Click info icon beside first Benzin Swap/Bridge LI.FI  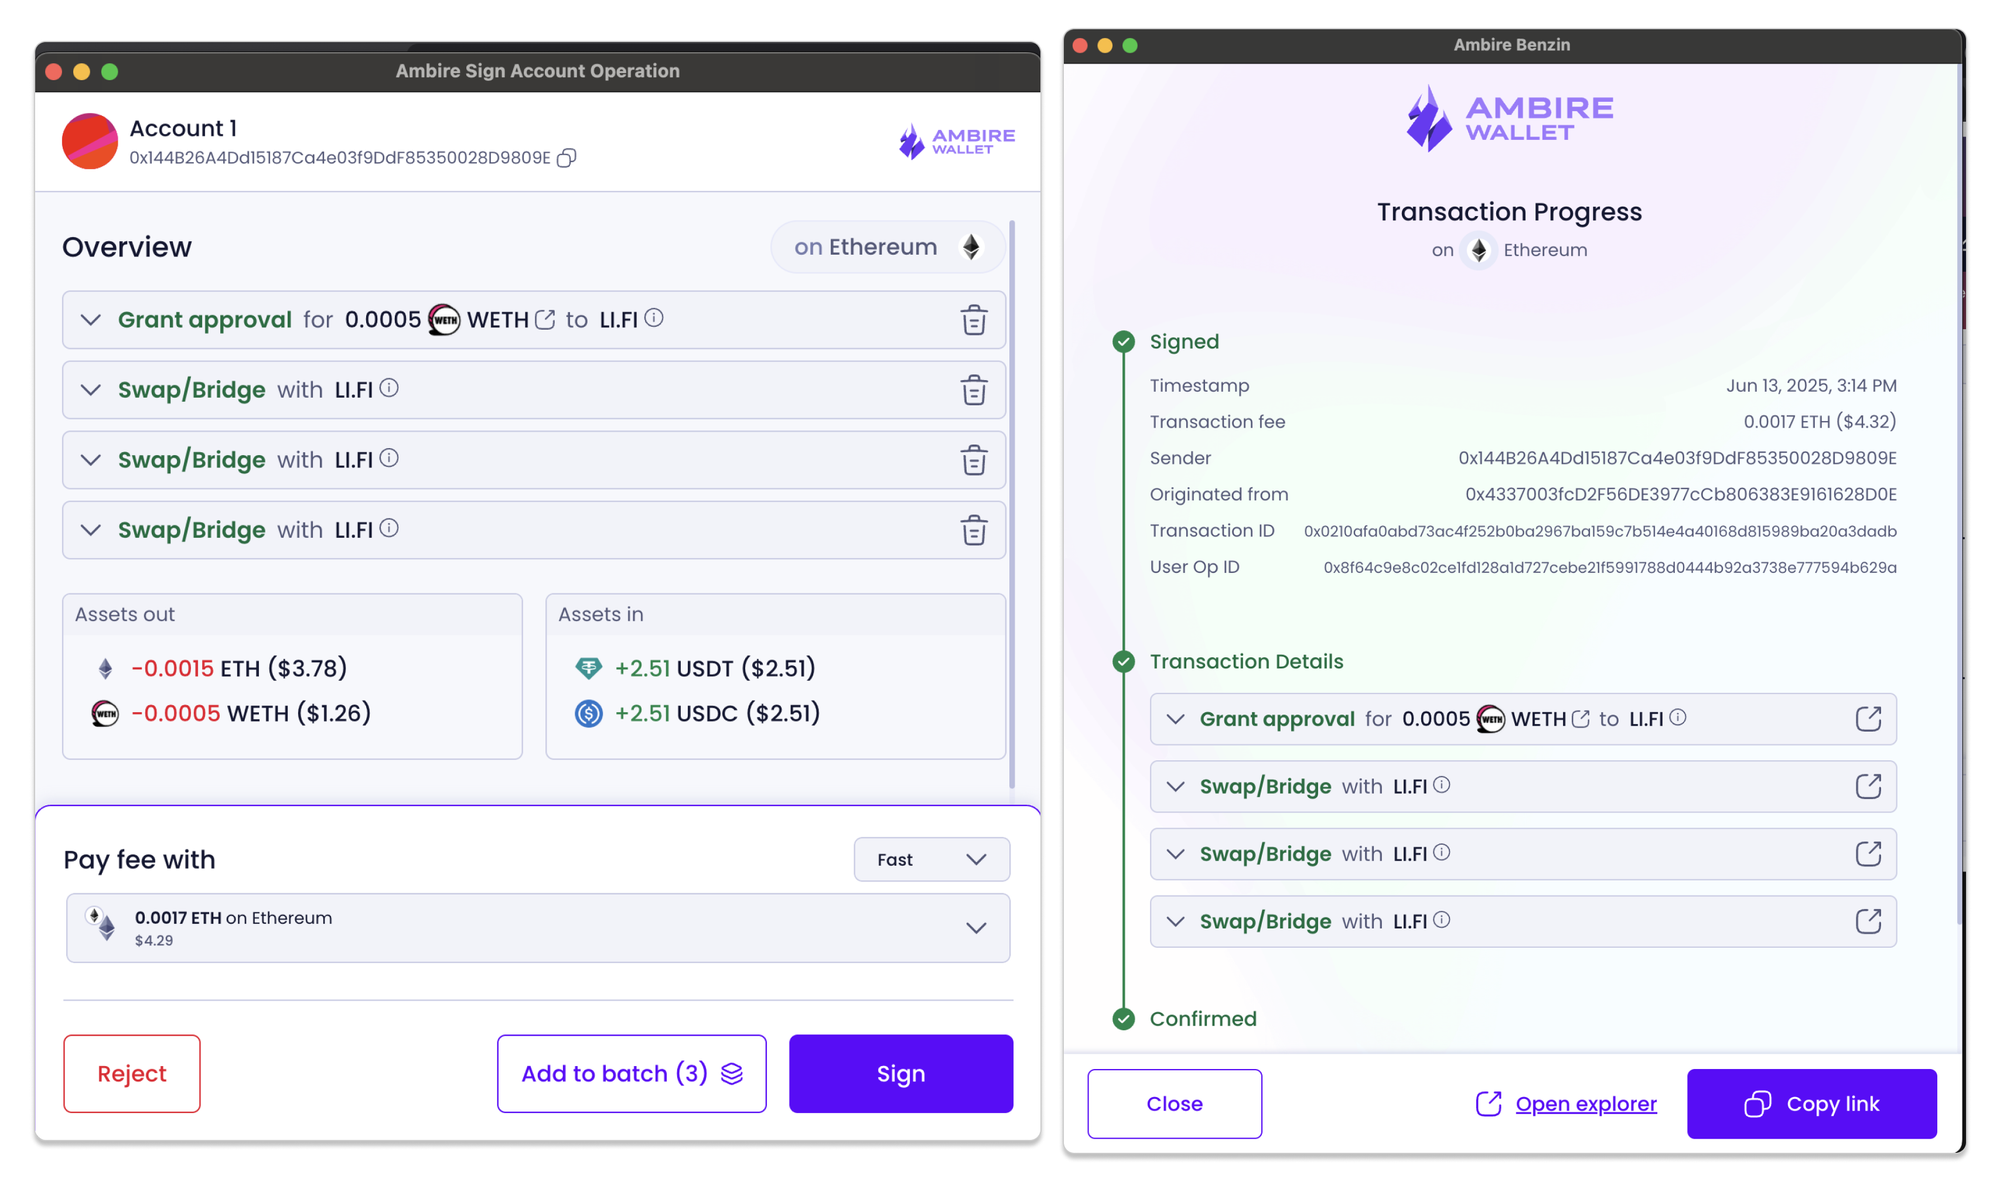[1441, 786]
